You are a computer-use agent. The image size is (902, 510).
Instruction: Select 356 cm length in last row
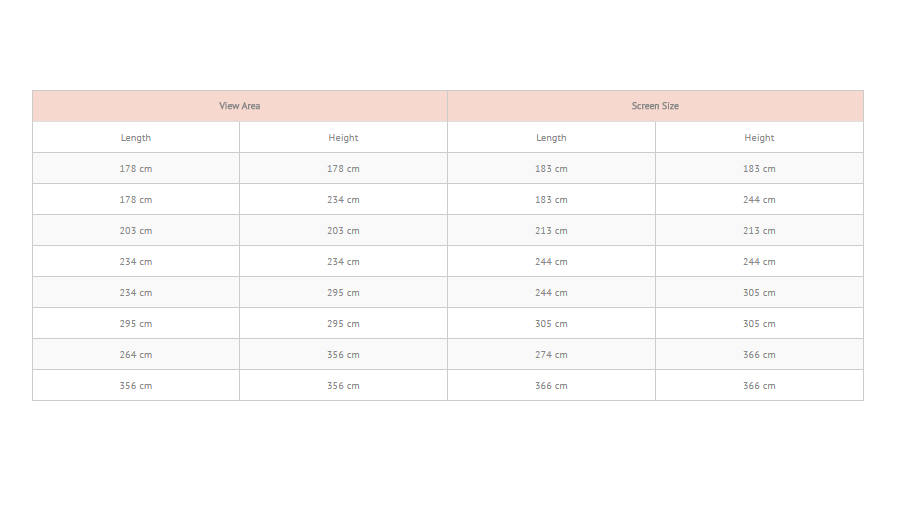pyautogui.click(x=136, y=386)
